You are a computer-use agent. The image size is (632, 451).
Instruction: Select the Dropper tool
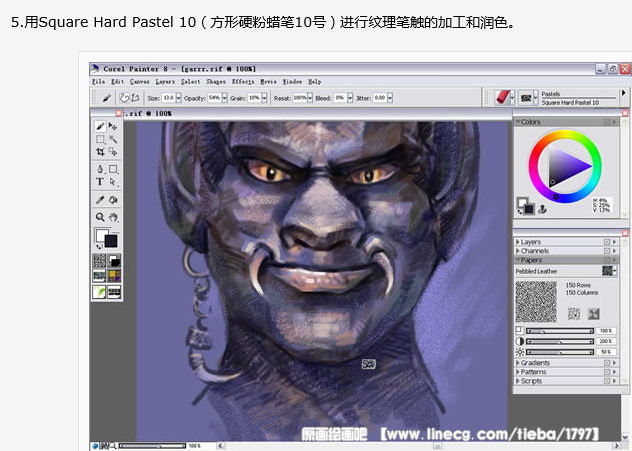(x=100, y=200)
